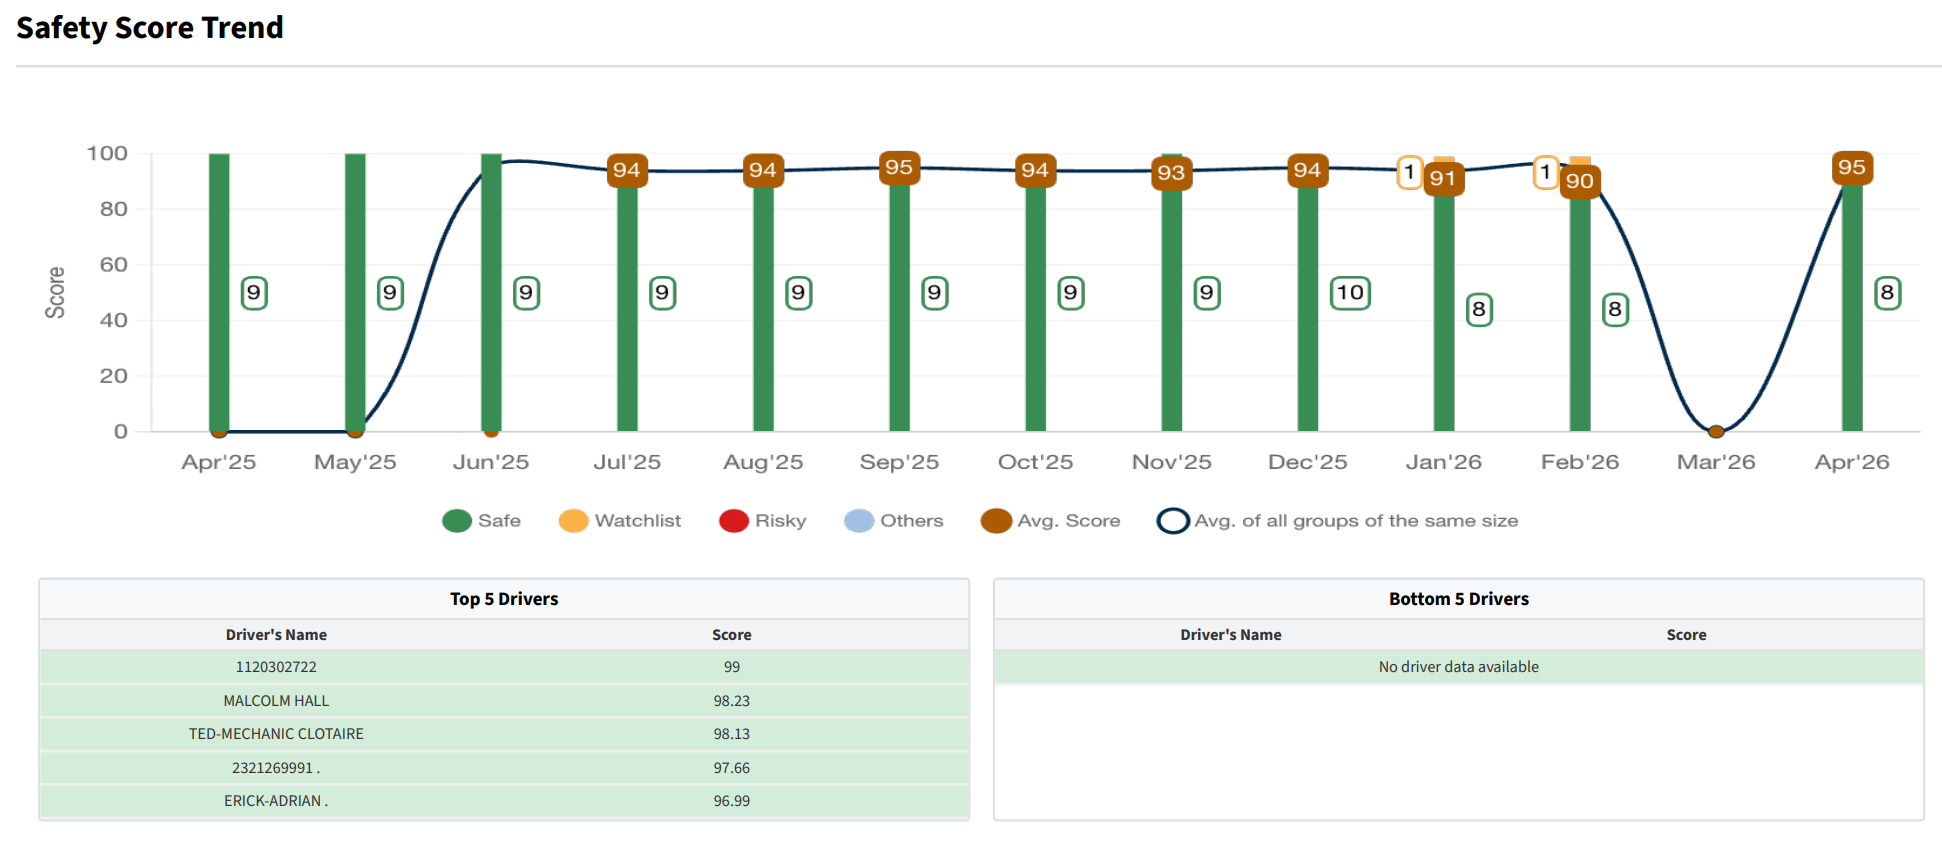
Task: Click the Oct'25 green bar
Action: 1035,309
